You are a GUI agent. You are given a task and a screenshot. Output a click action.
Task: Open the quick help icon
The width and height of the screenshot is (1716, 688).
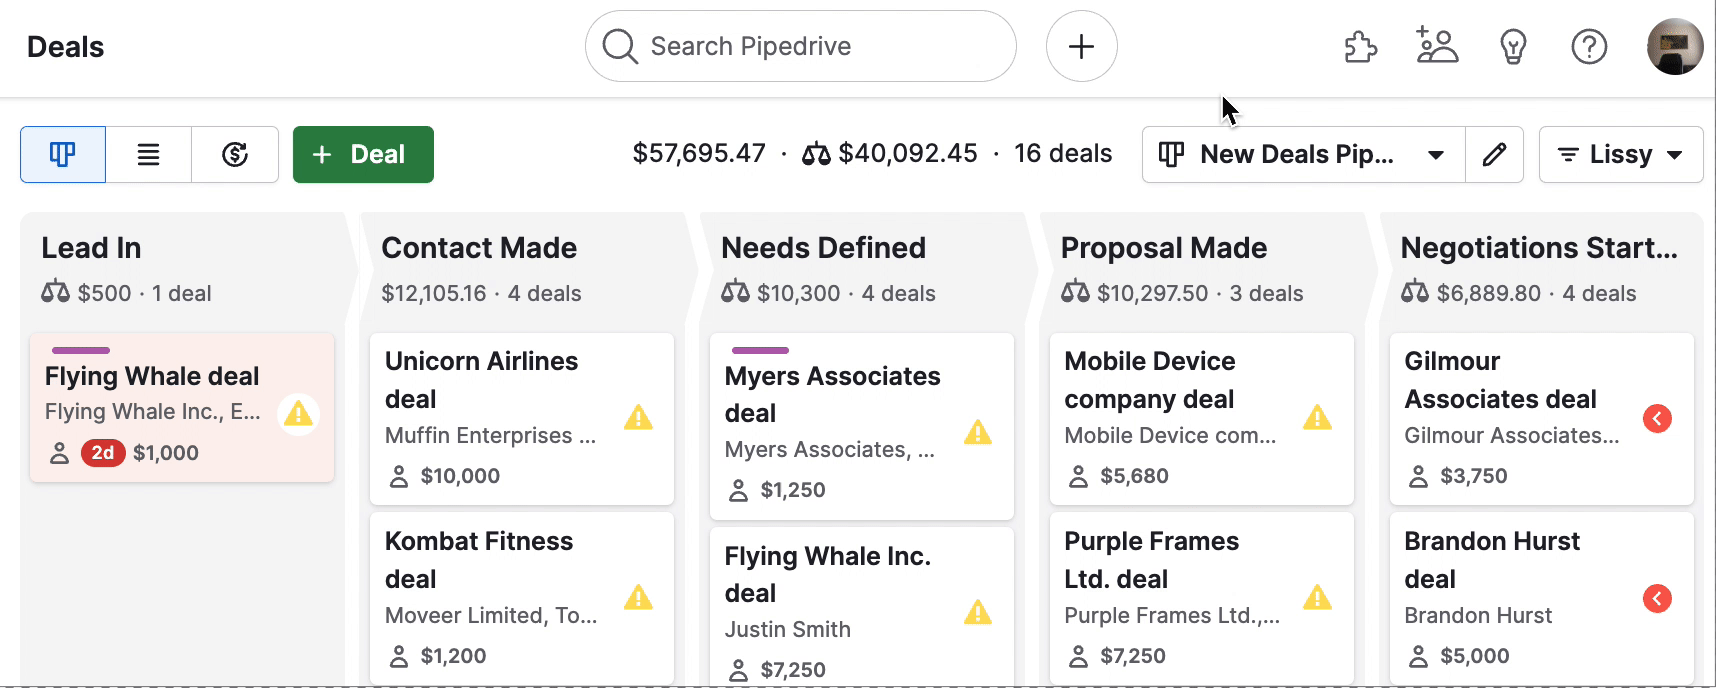click(1589, 46)
